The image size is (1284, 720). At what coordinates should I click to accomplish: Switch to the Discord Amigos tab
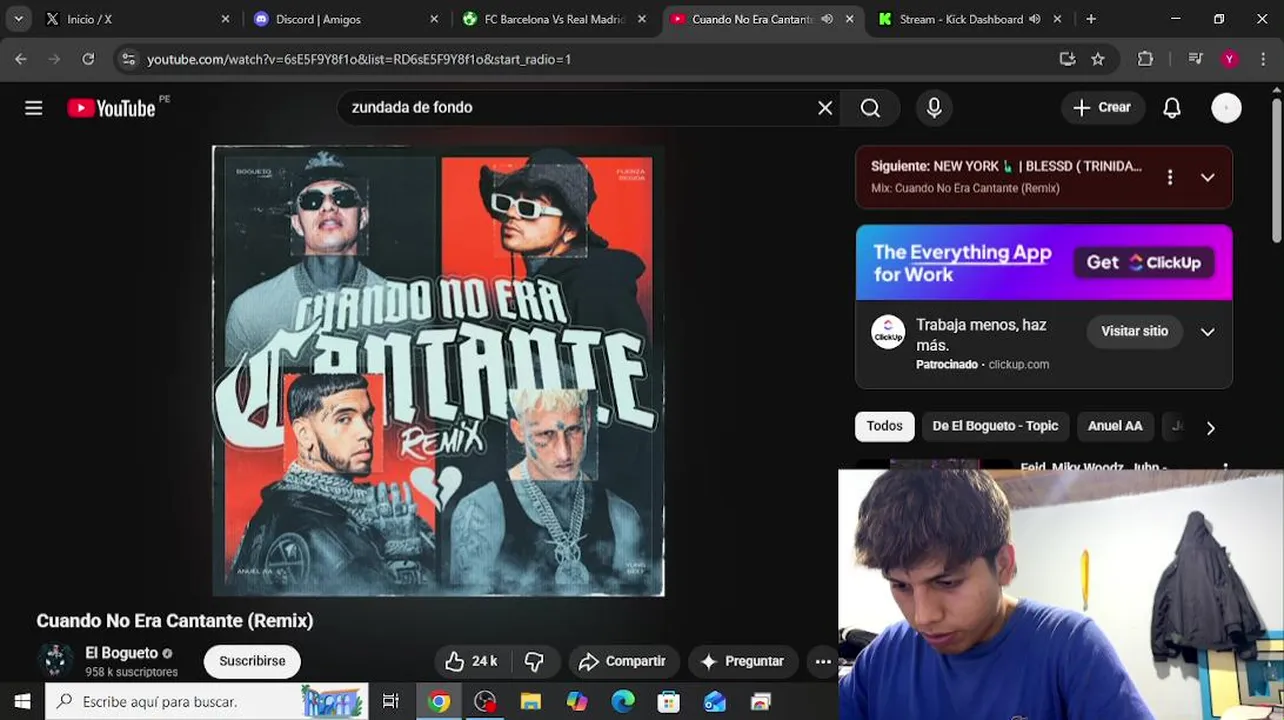(x=345, y=19)
